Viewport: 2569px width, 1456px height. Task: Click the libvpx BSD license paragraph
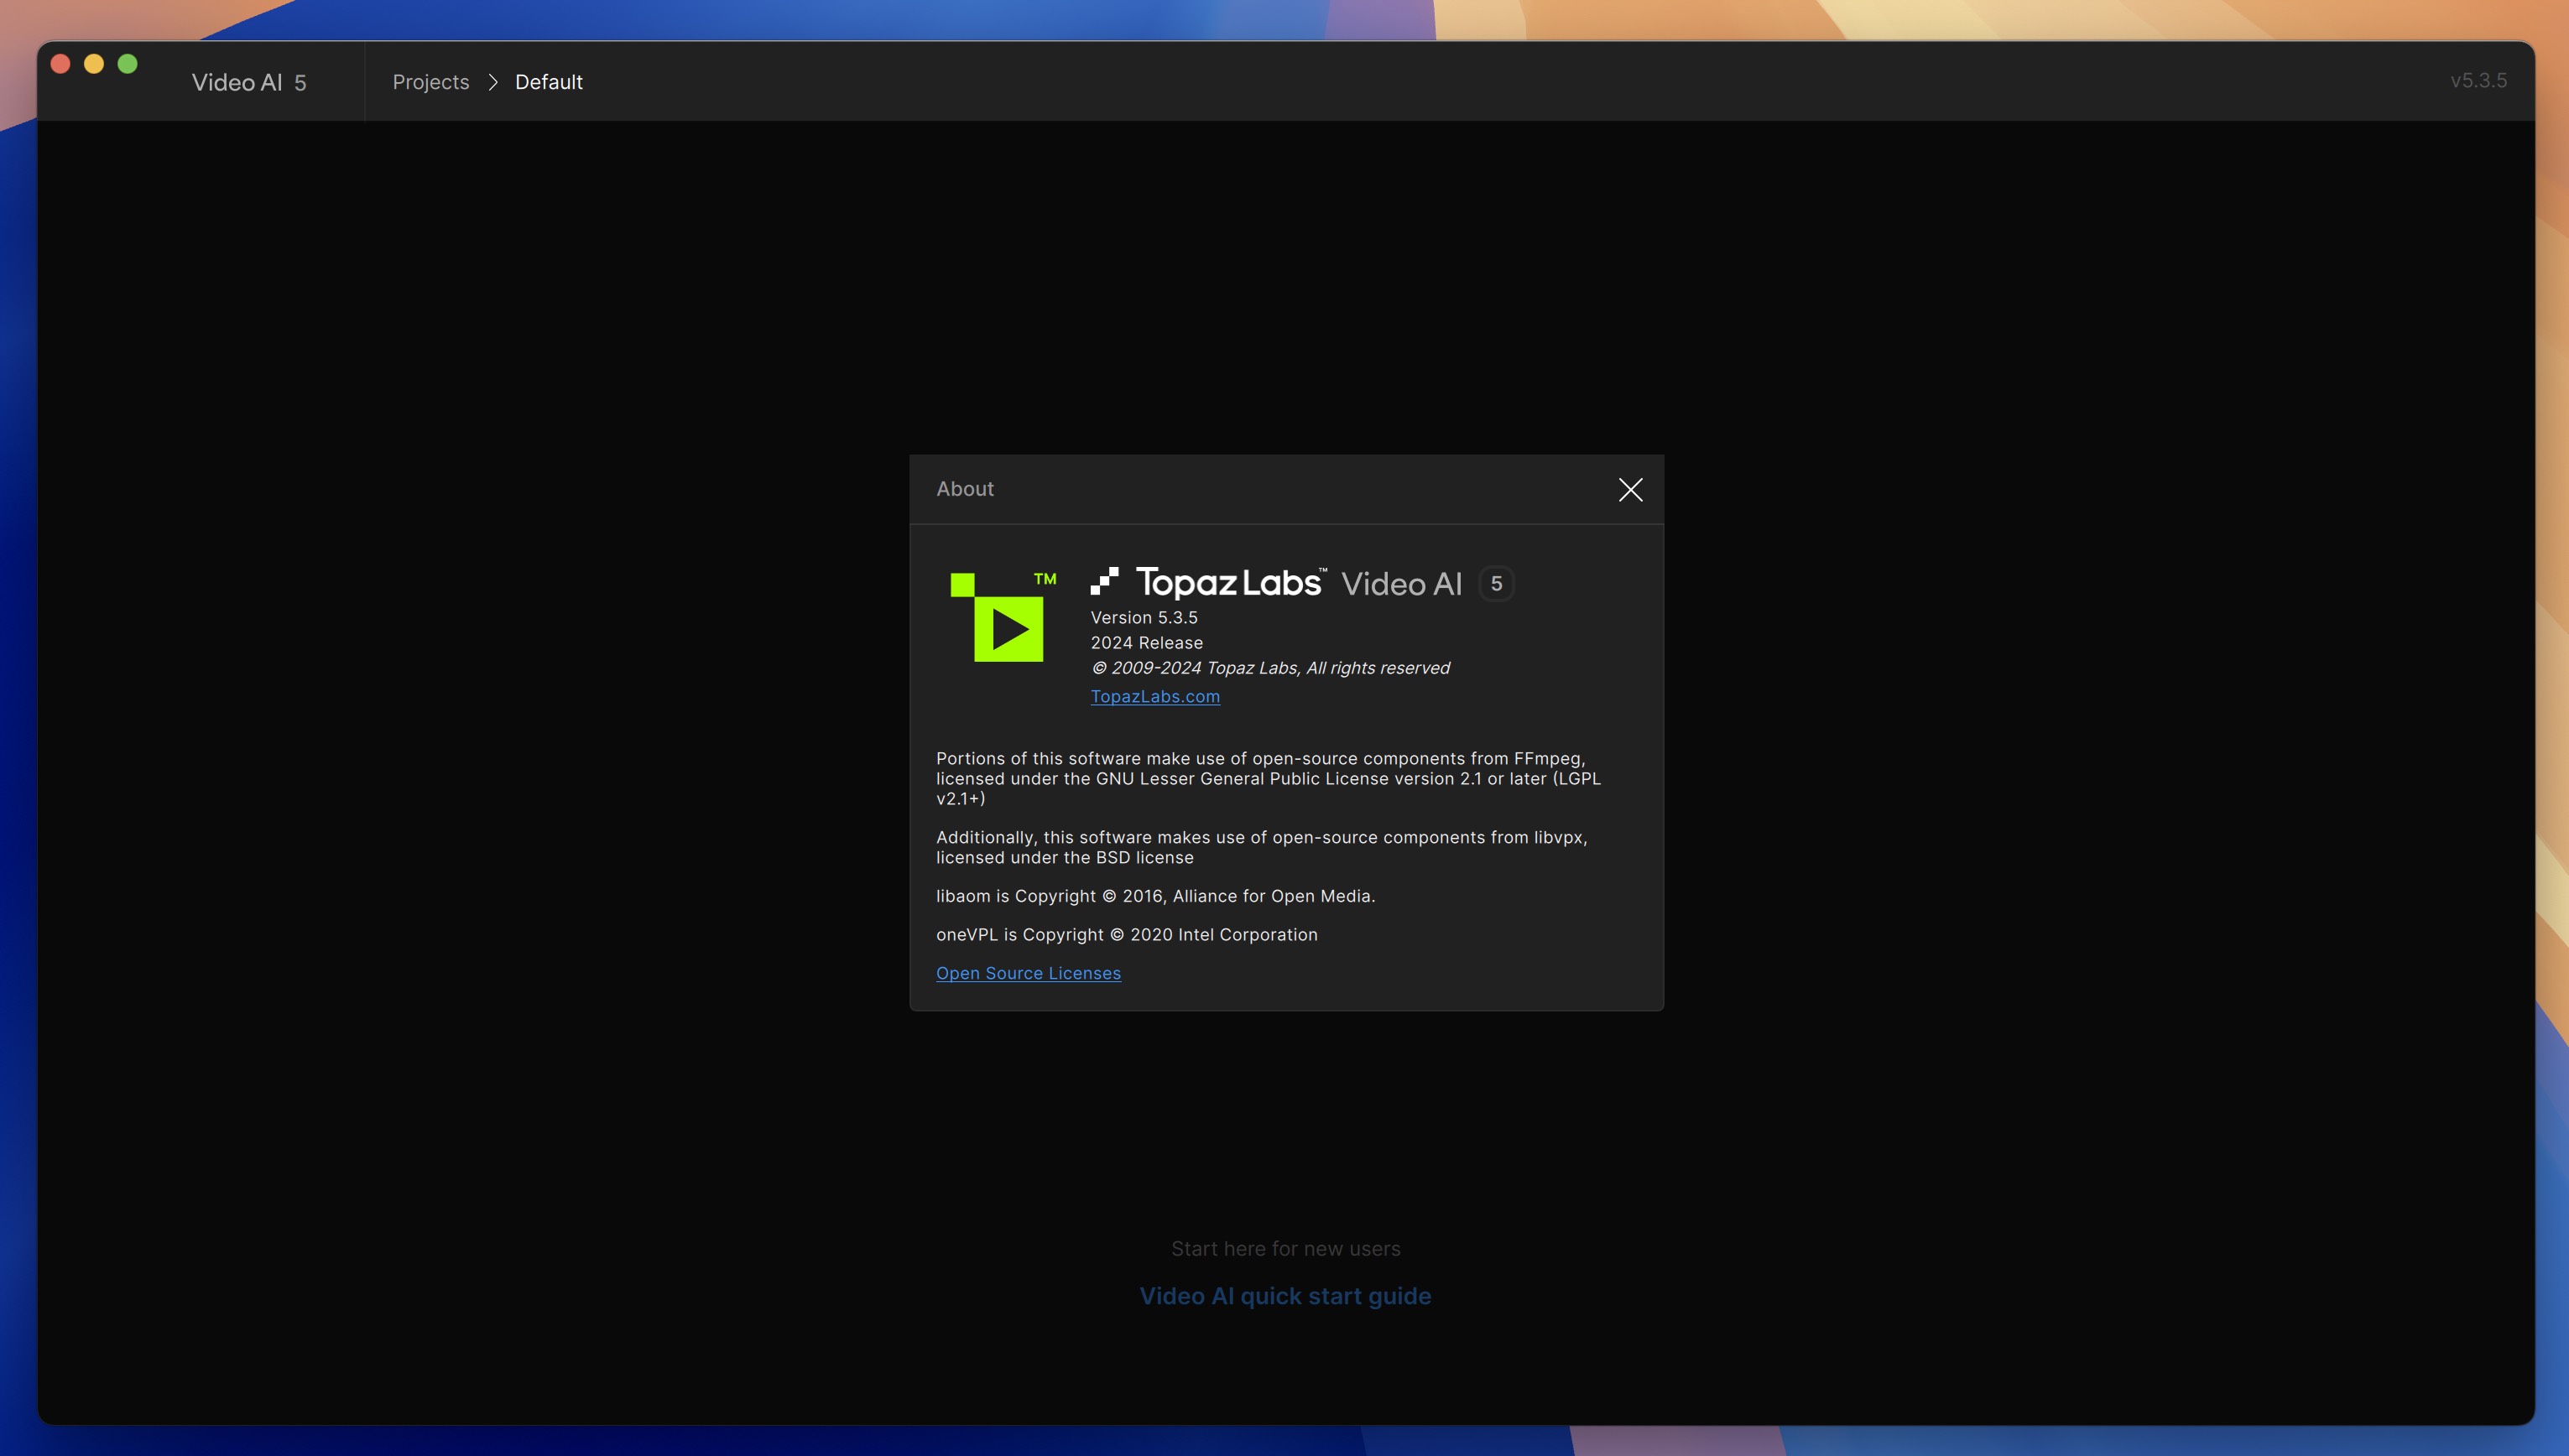click(1261, 847)
